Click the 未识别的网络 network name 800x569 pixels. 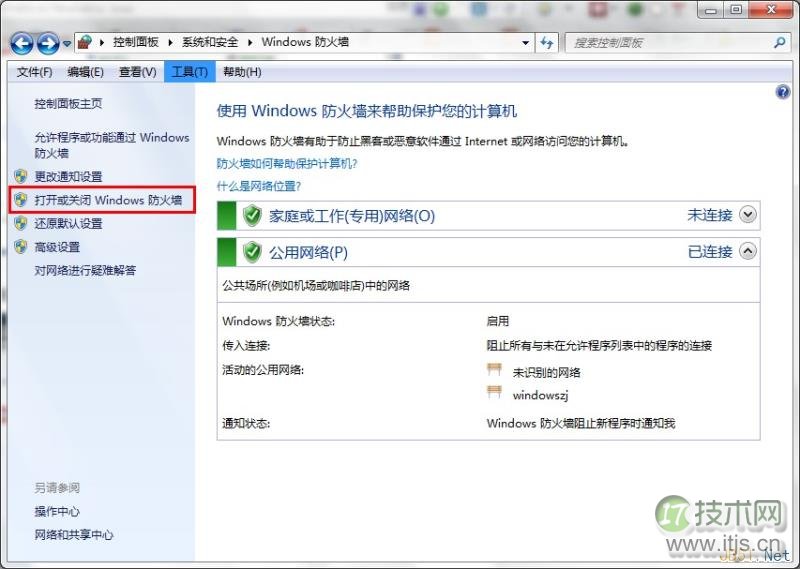click(x=546, y=373)
